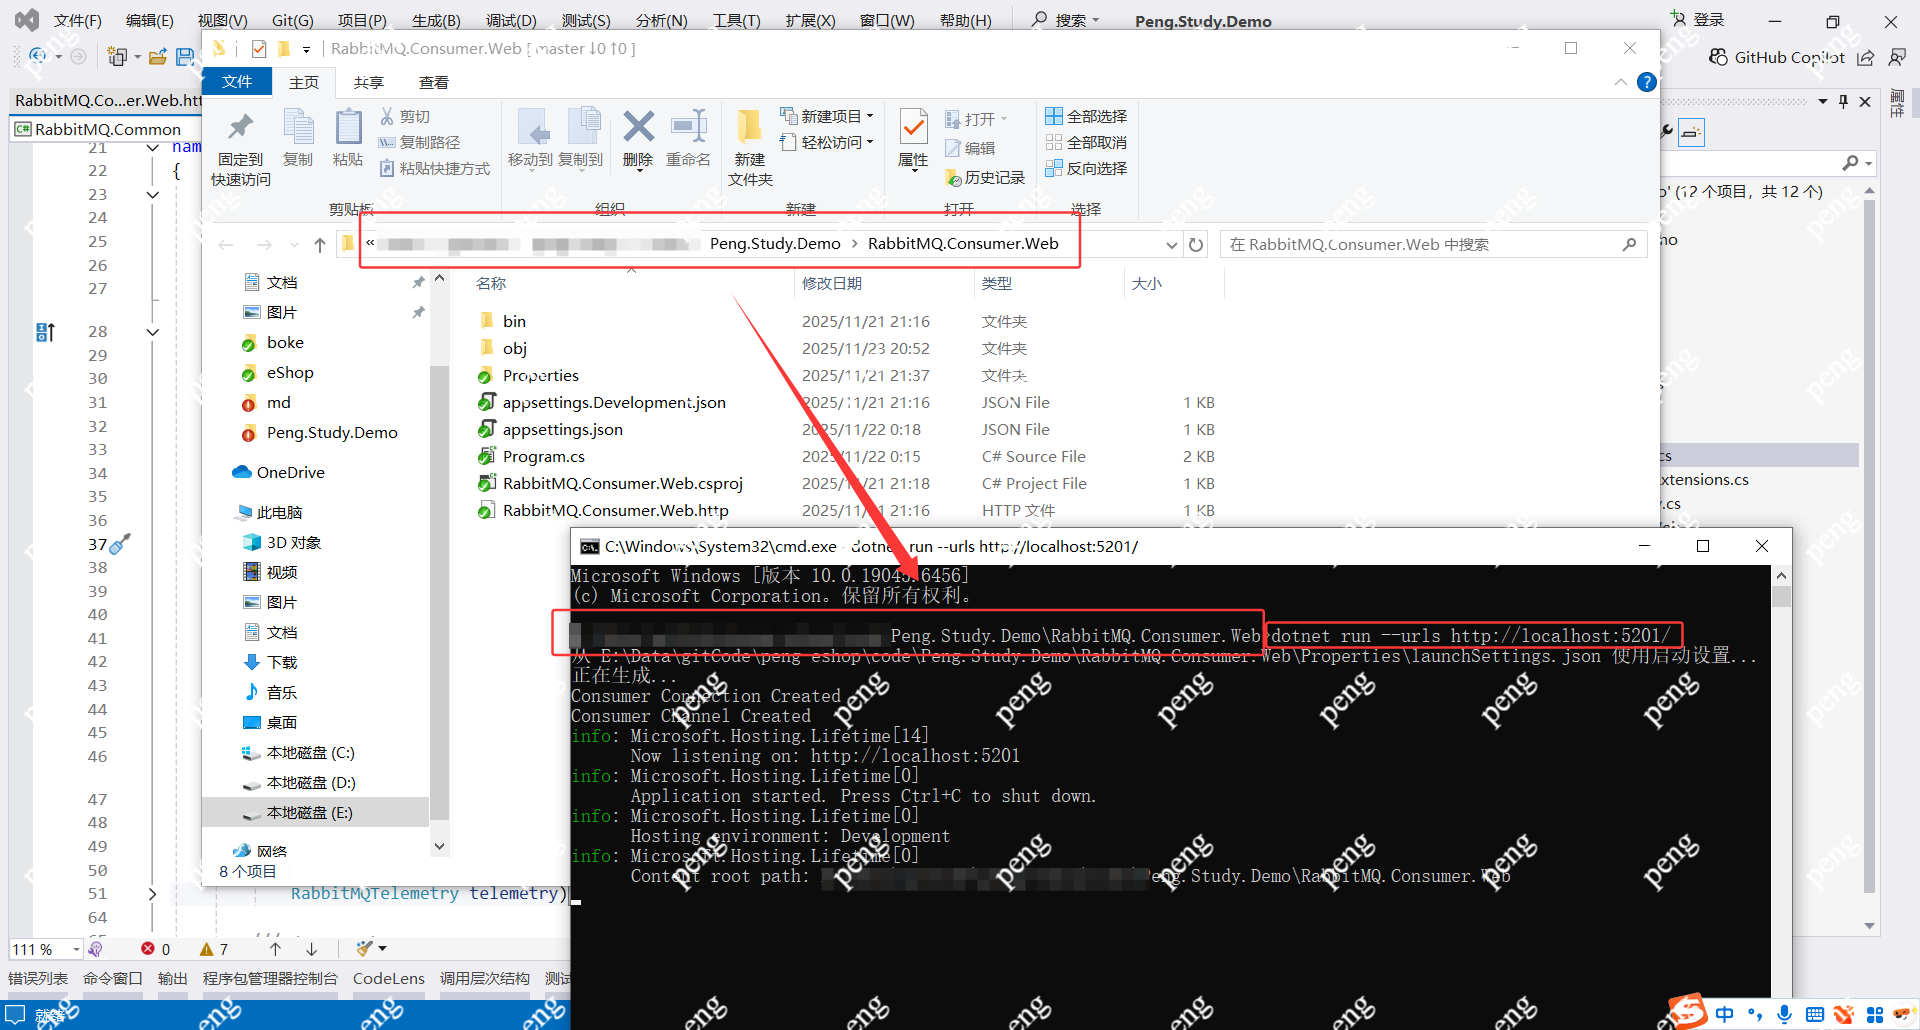Open file via Visual Studio folder icon
The height and width of the screenshot is (1030, 1920).
coord(157,57)
